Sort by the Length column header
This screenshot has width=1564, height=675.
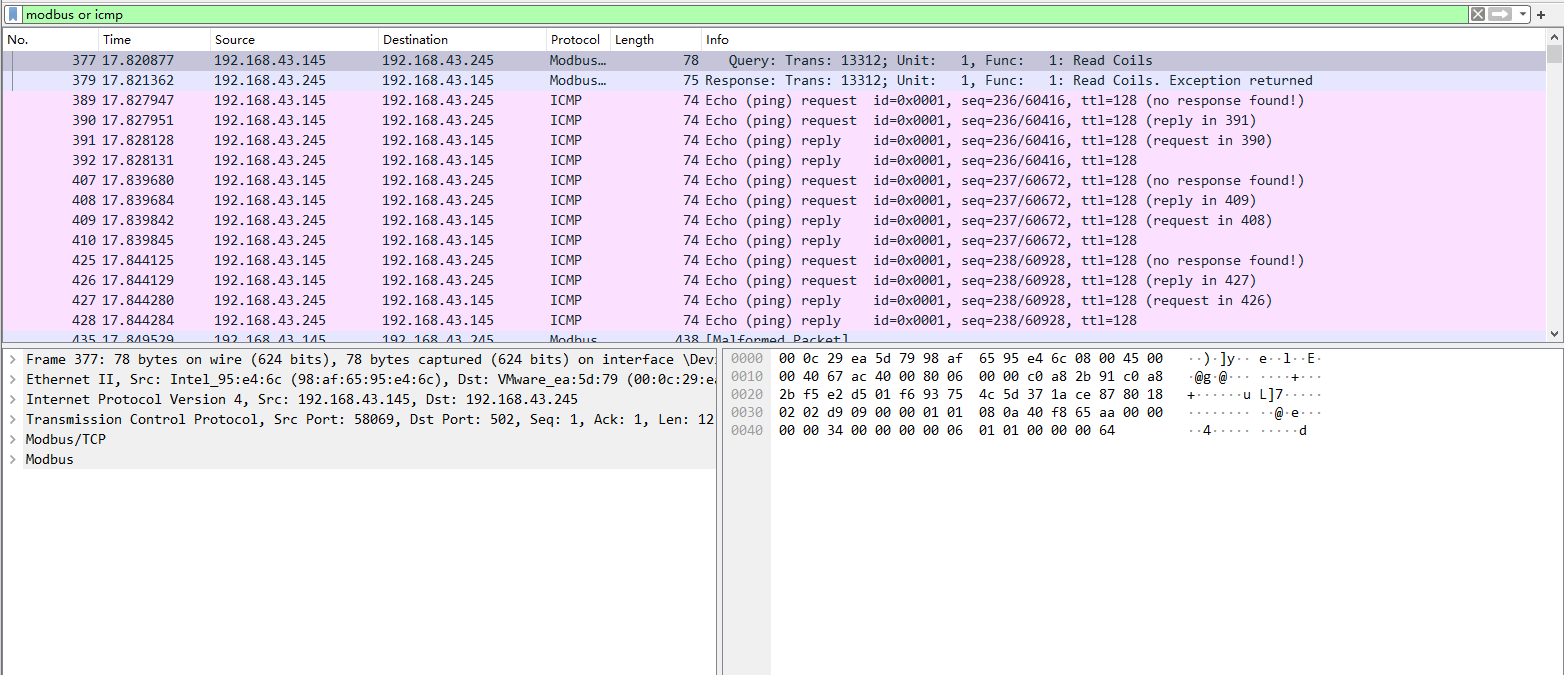point(656,40)
